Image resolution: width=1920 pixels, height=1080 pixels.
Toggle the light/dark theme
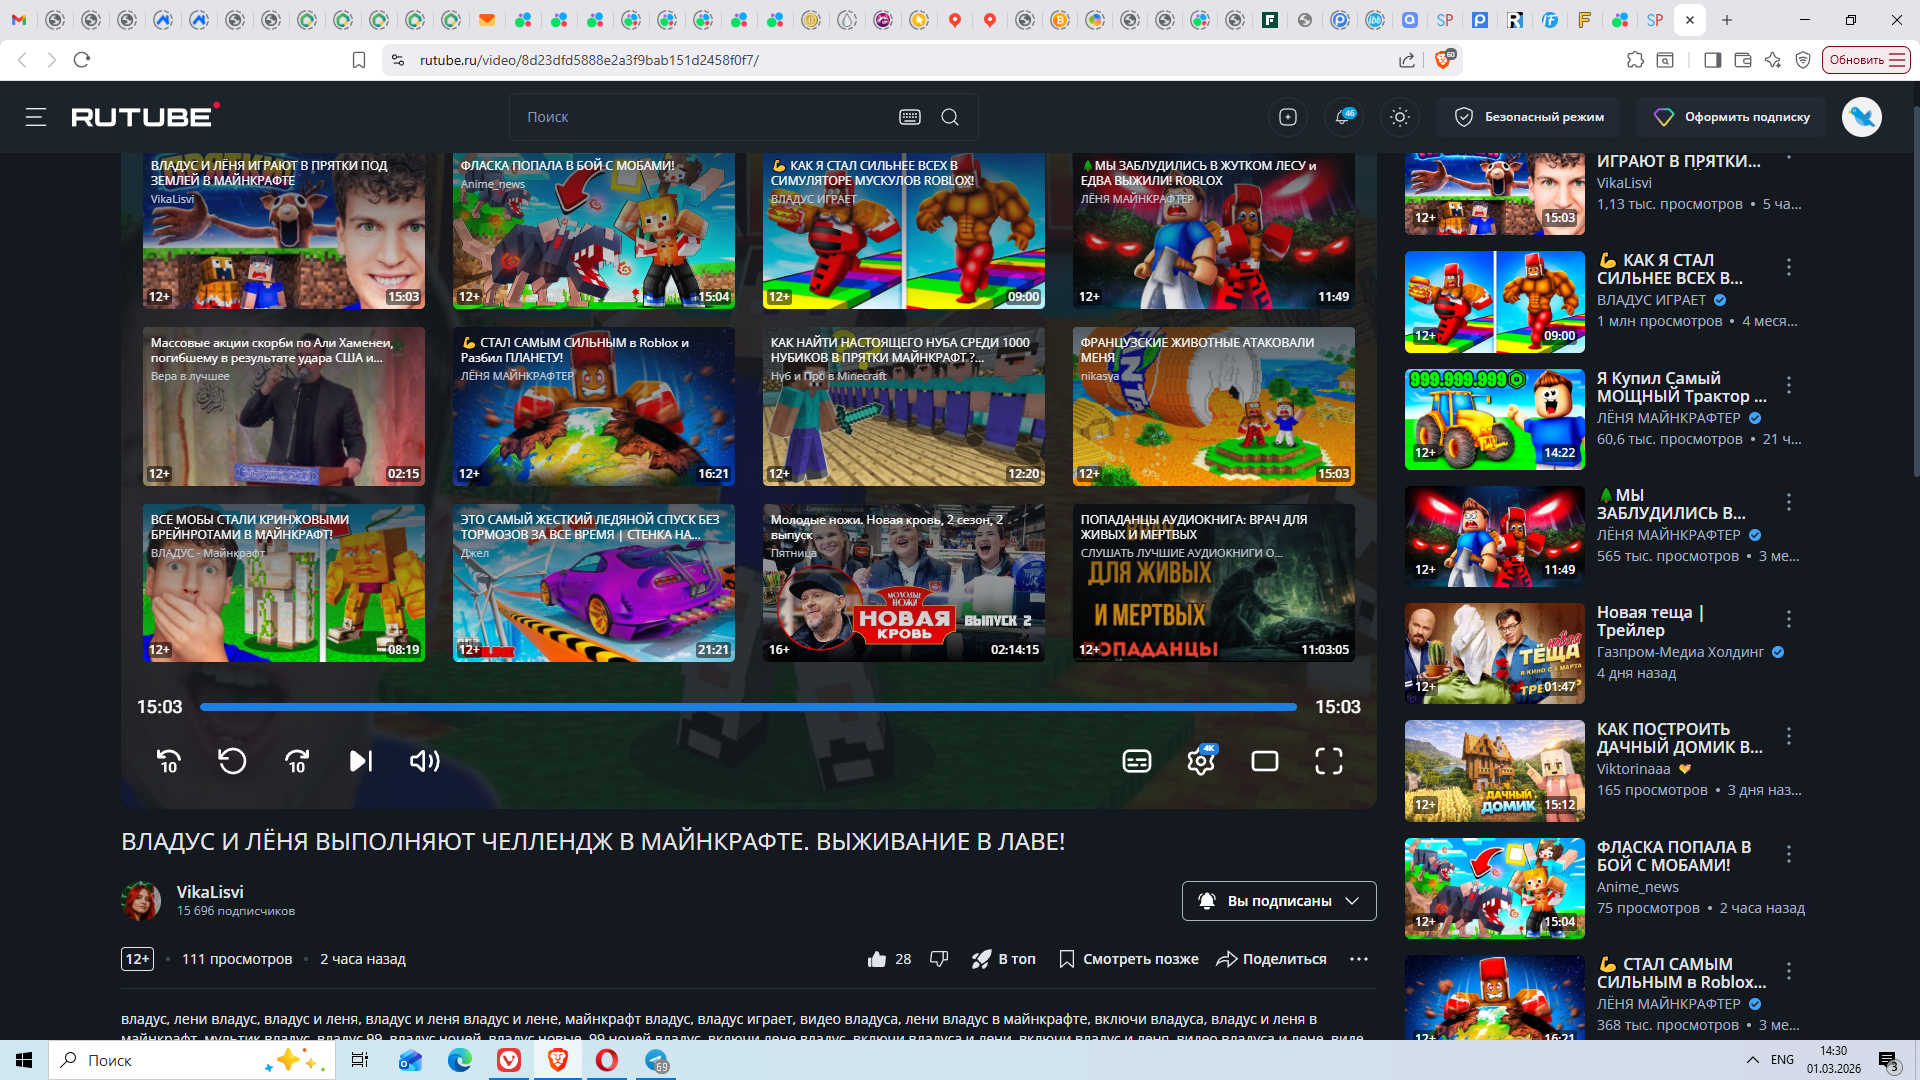1400,117
